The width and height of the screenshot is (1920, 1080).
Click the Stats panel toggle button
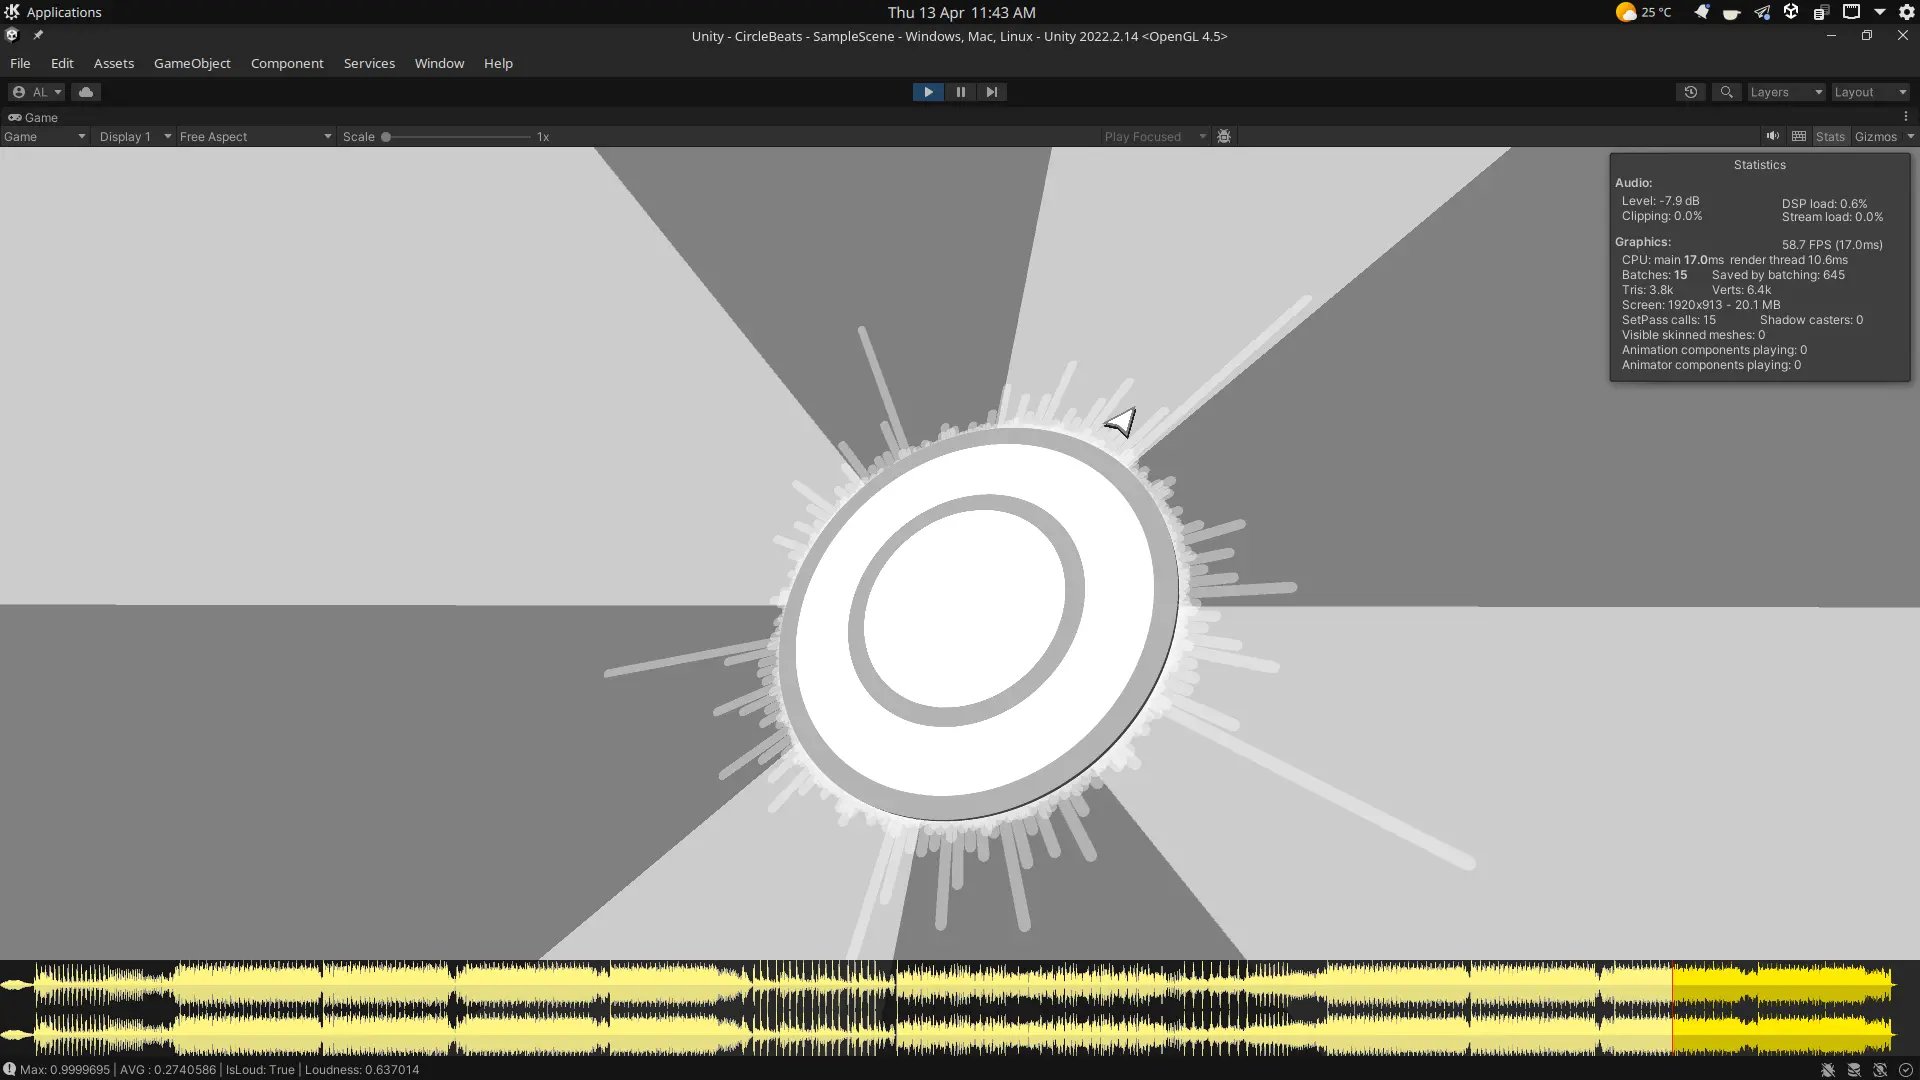coord(1832,136)
